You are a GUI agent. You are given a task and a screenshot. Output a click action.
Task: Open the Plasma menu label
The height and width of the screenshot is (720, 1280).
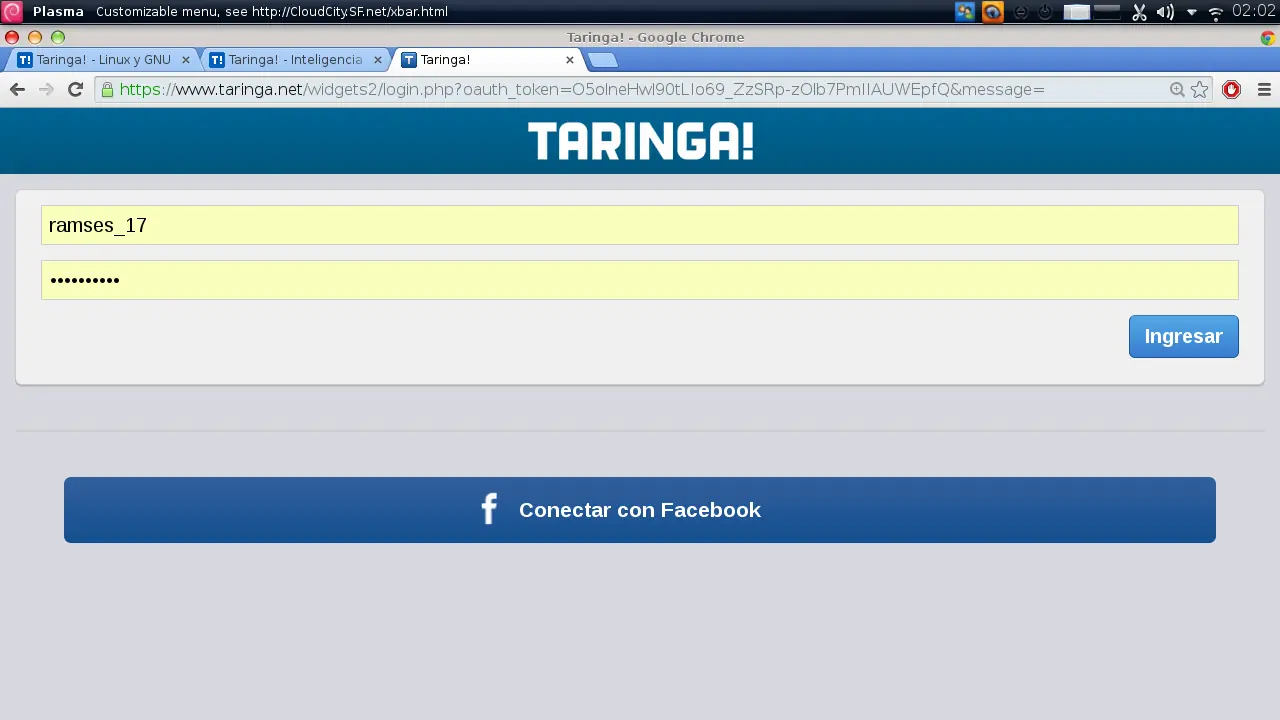(x=58, y=12)
